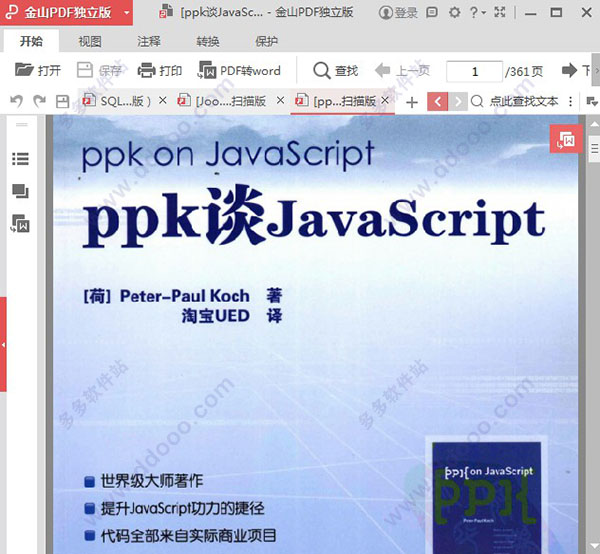The image size is (600, 554).
Task: Open the help question mark dropdown
Action: (x=478, y=13)
